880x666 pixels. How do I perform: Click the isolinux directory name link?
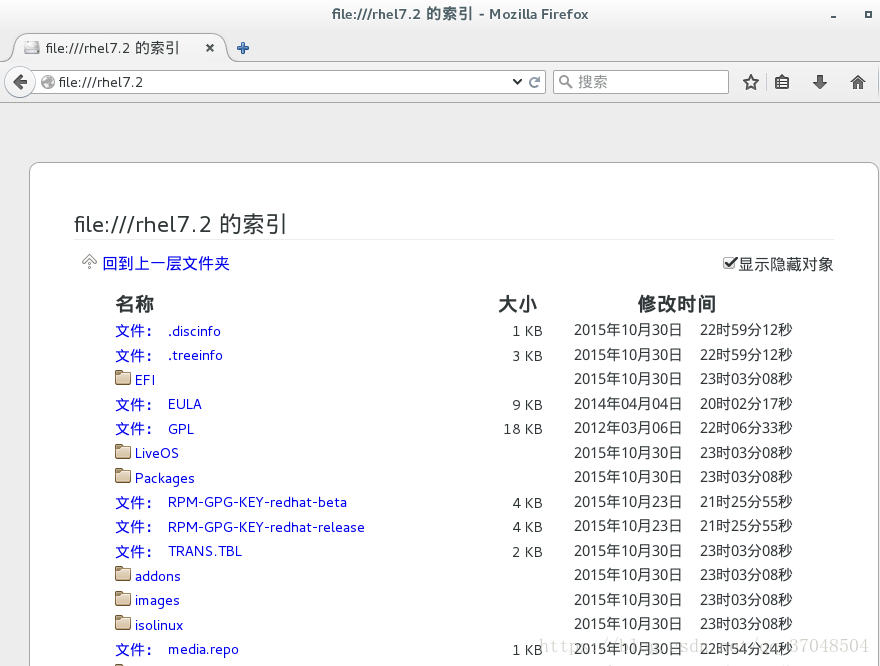[159, 625]
